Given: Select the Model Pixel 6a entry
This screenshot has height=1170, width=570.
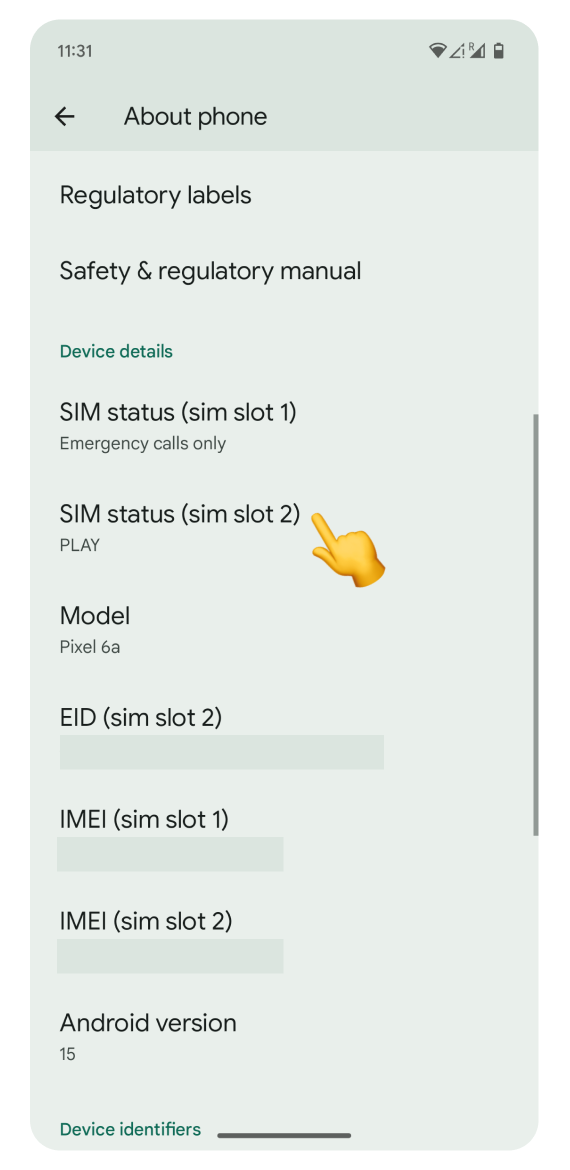Looking at the screenshot, I should pos(284,630).
